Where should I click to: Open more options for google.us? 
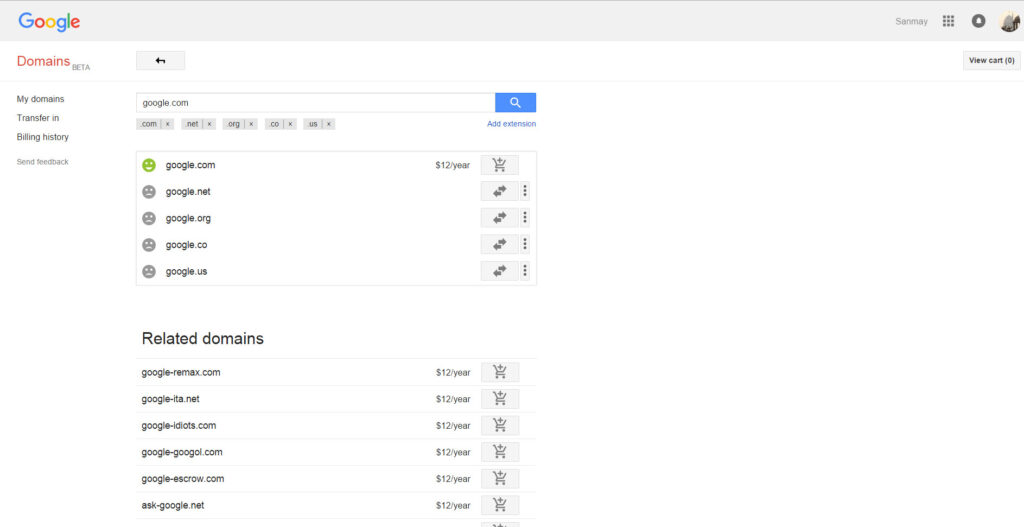click(525, 271)
